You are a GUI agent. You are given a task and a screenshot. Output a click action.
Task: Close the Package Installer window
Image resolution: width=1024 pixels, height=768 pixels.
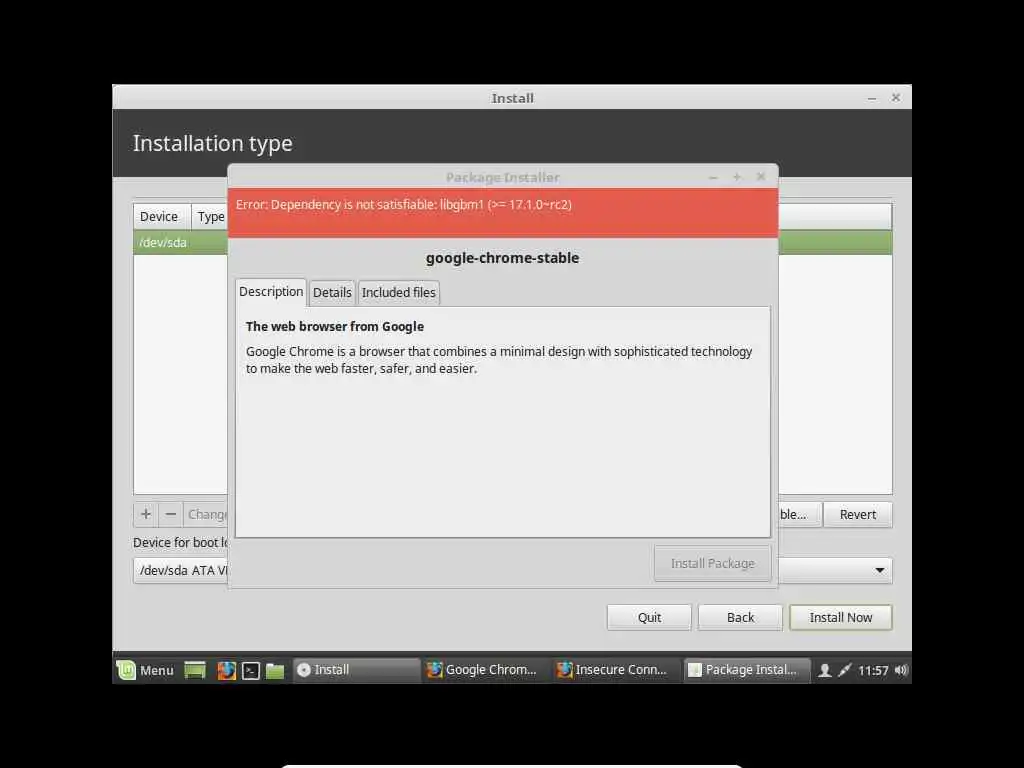point(761,177)
